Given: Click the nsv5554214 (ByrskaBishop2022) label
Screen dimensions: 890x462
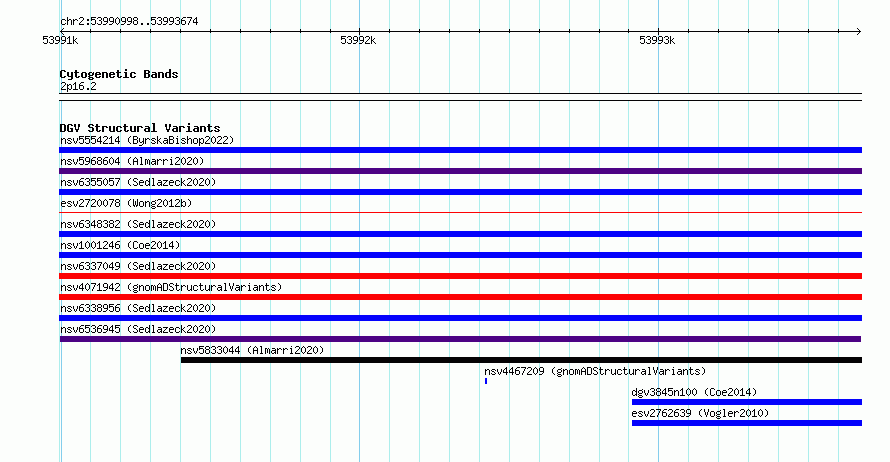Looking at the screenshot, I should [x=147, y=140].
